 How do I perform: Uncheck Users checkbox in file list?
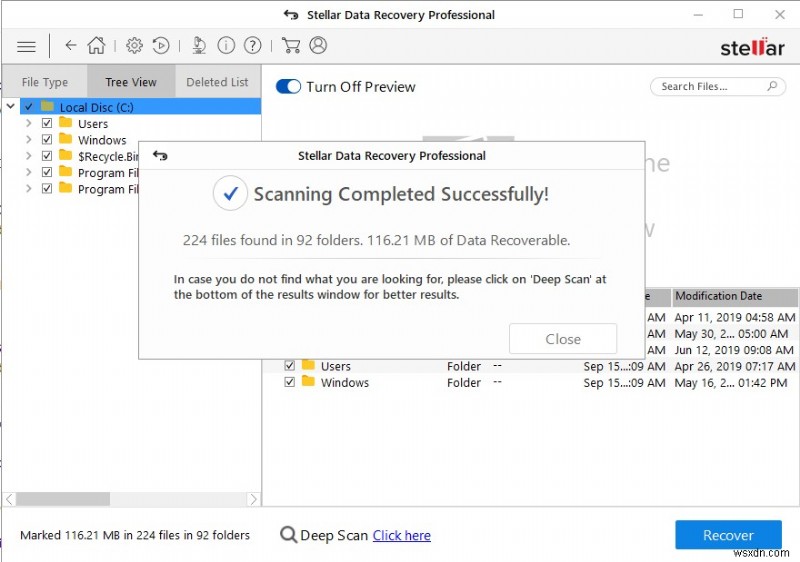coord(289,366)
